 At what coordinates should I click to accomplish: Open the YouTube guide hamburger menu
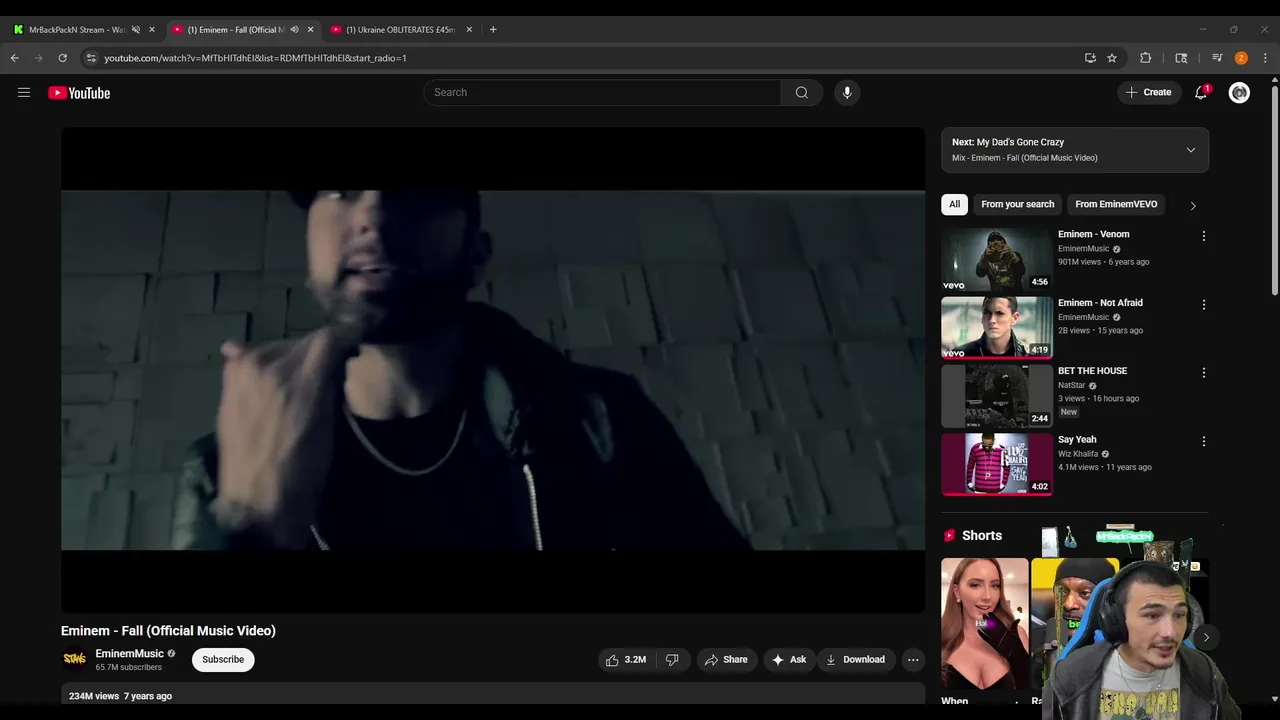(24, 93)
